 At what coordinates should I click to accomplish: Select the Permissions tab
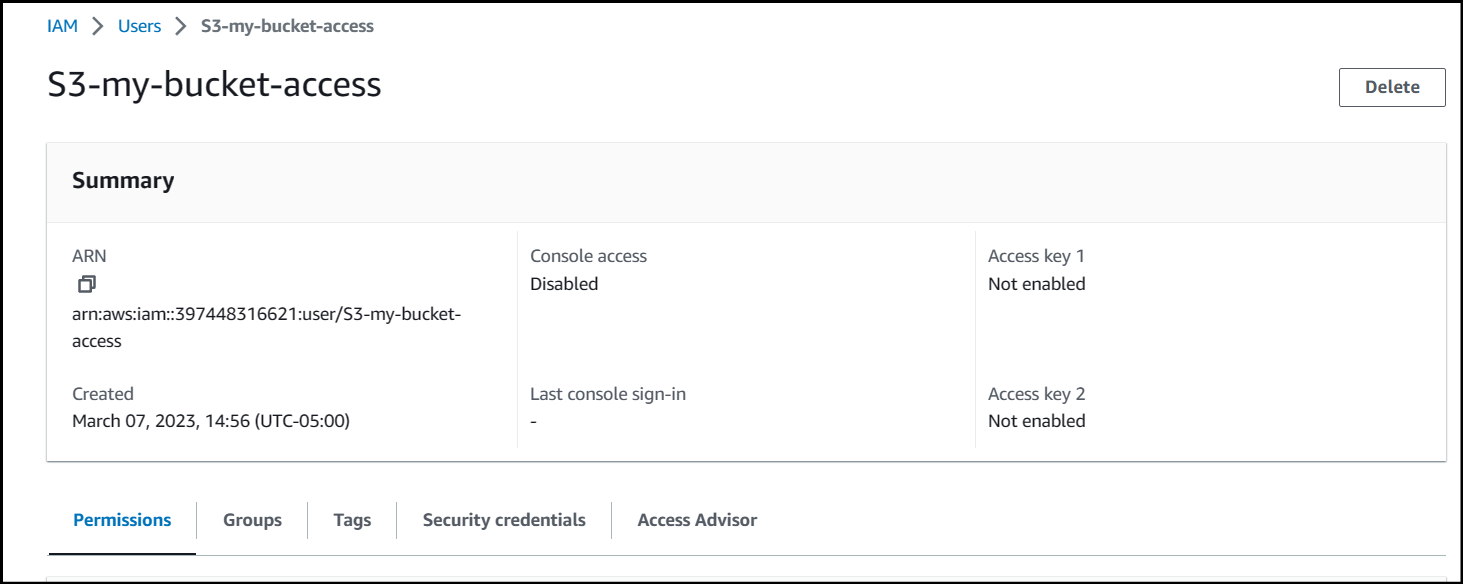122,520
